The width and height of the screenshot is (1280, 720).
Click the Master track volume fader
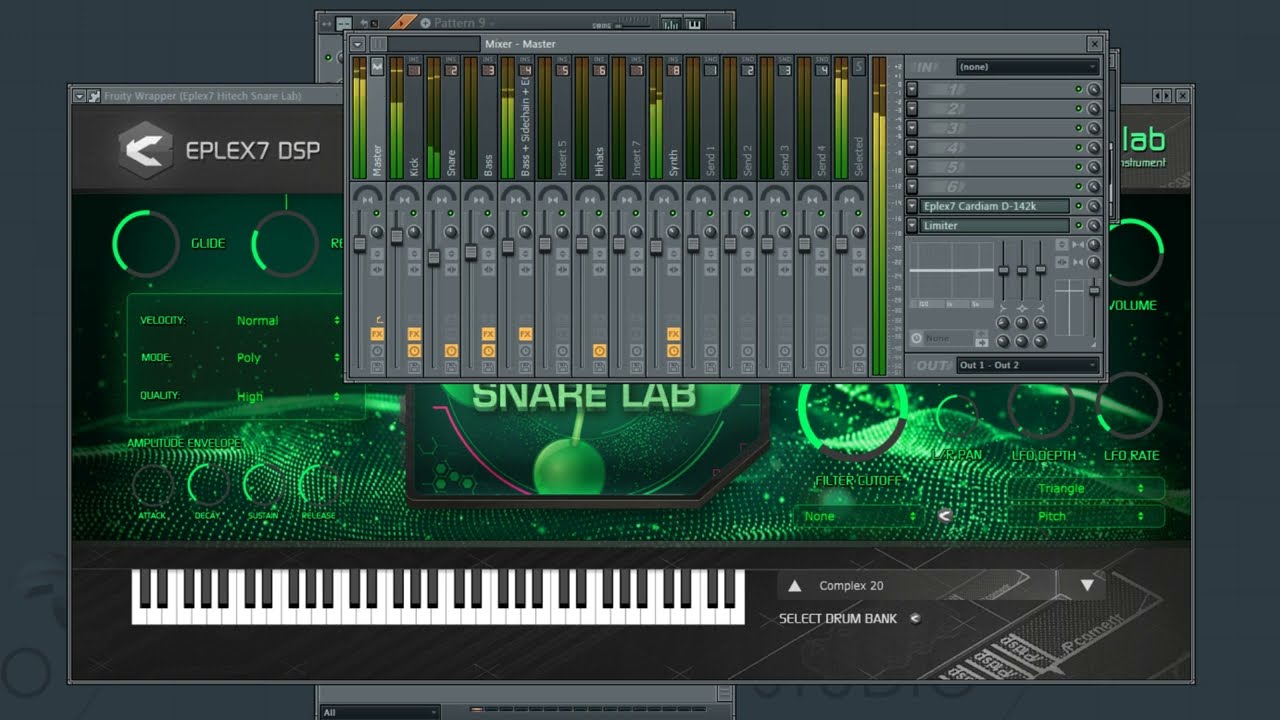[359, 243]
